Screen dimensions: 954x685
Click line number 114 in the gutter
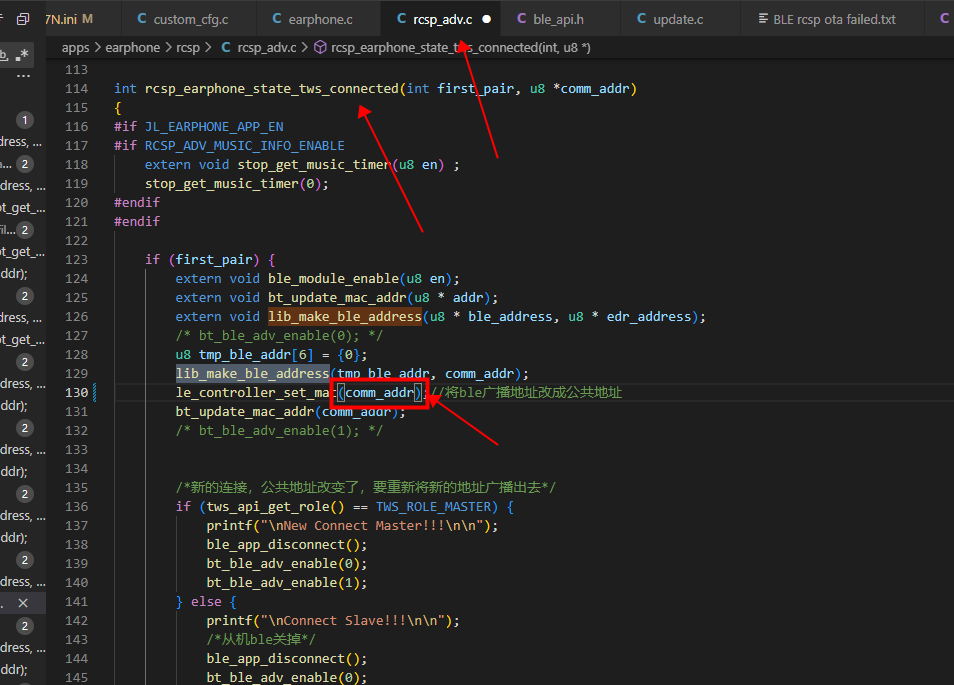[77, 89]
